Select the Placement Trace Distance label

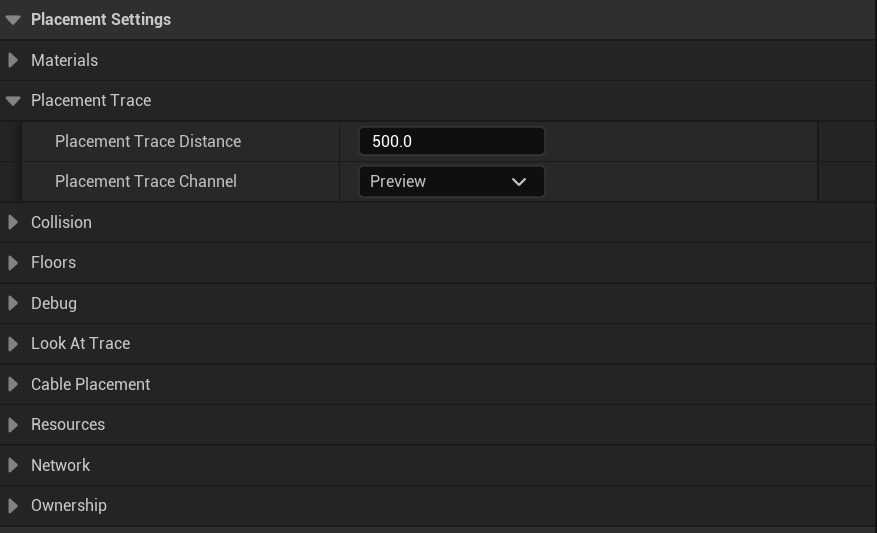click(148, 141)
